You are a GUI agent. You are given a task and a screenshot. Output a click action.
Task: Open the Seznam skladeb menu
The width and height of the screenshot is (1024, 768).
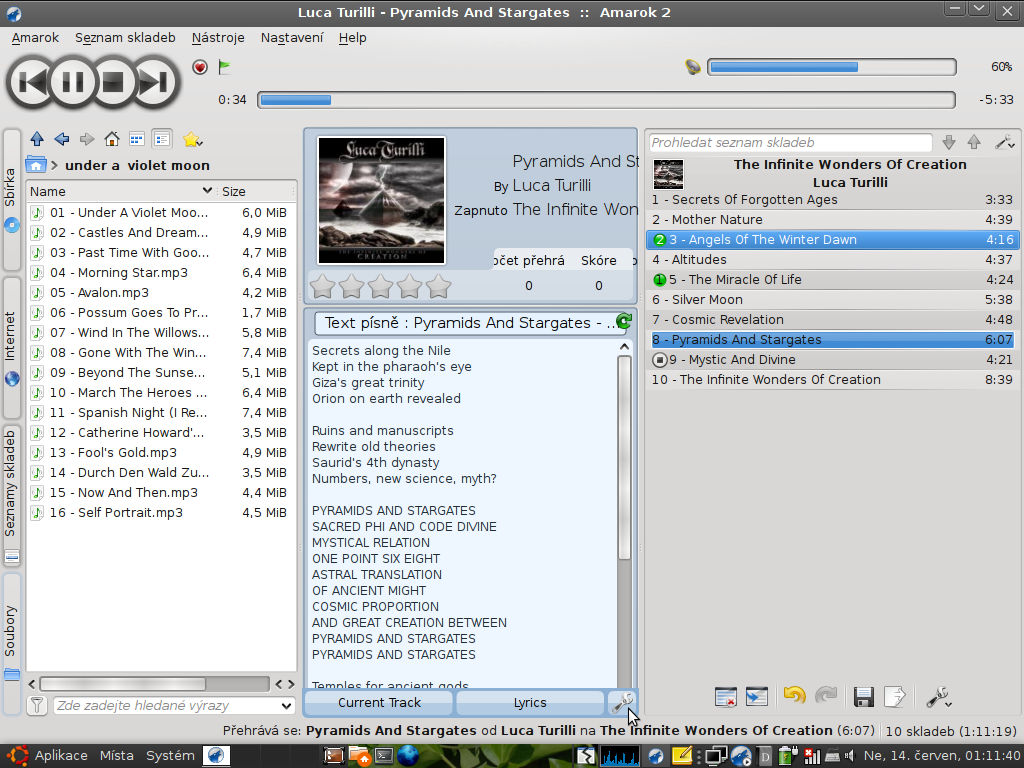[x=125, y=38]
